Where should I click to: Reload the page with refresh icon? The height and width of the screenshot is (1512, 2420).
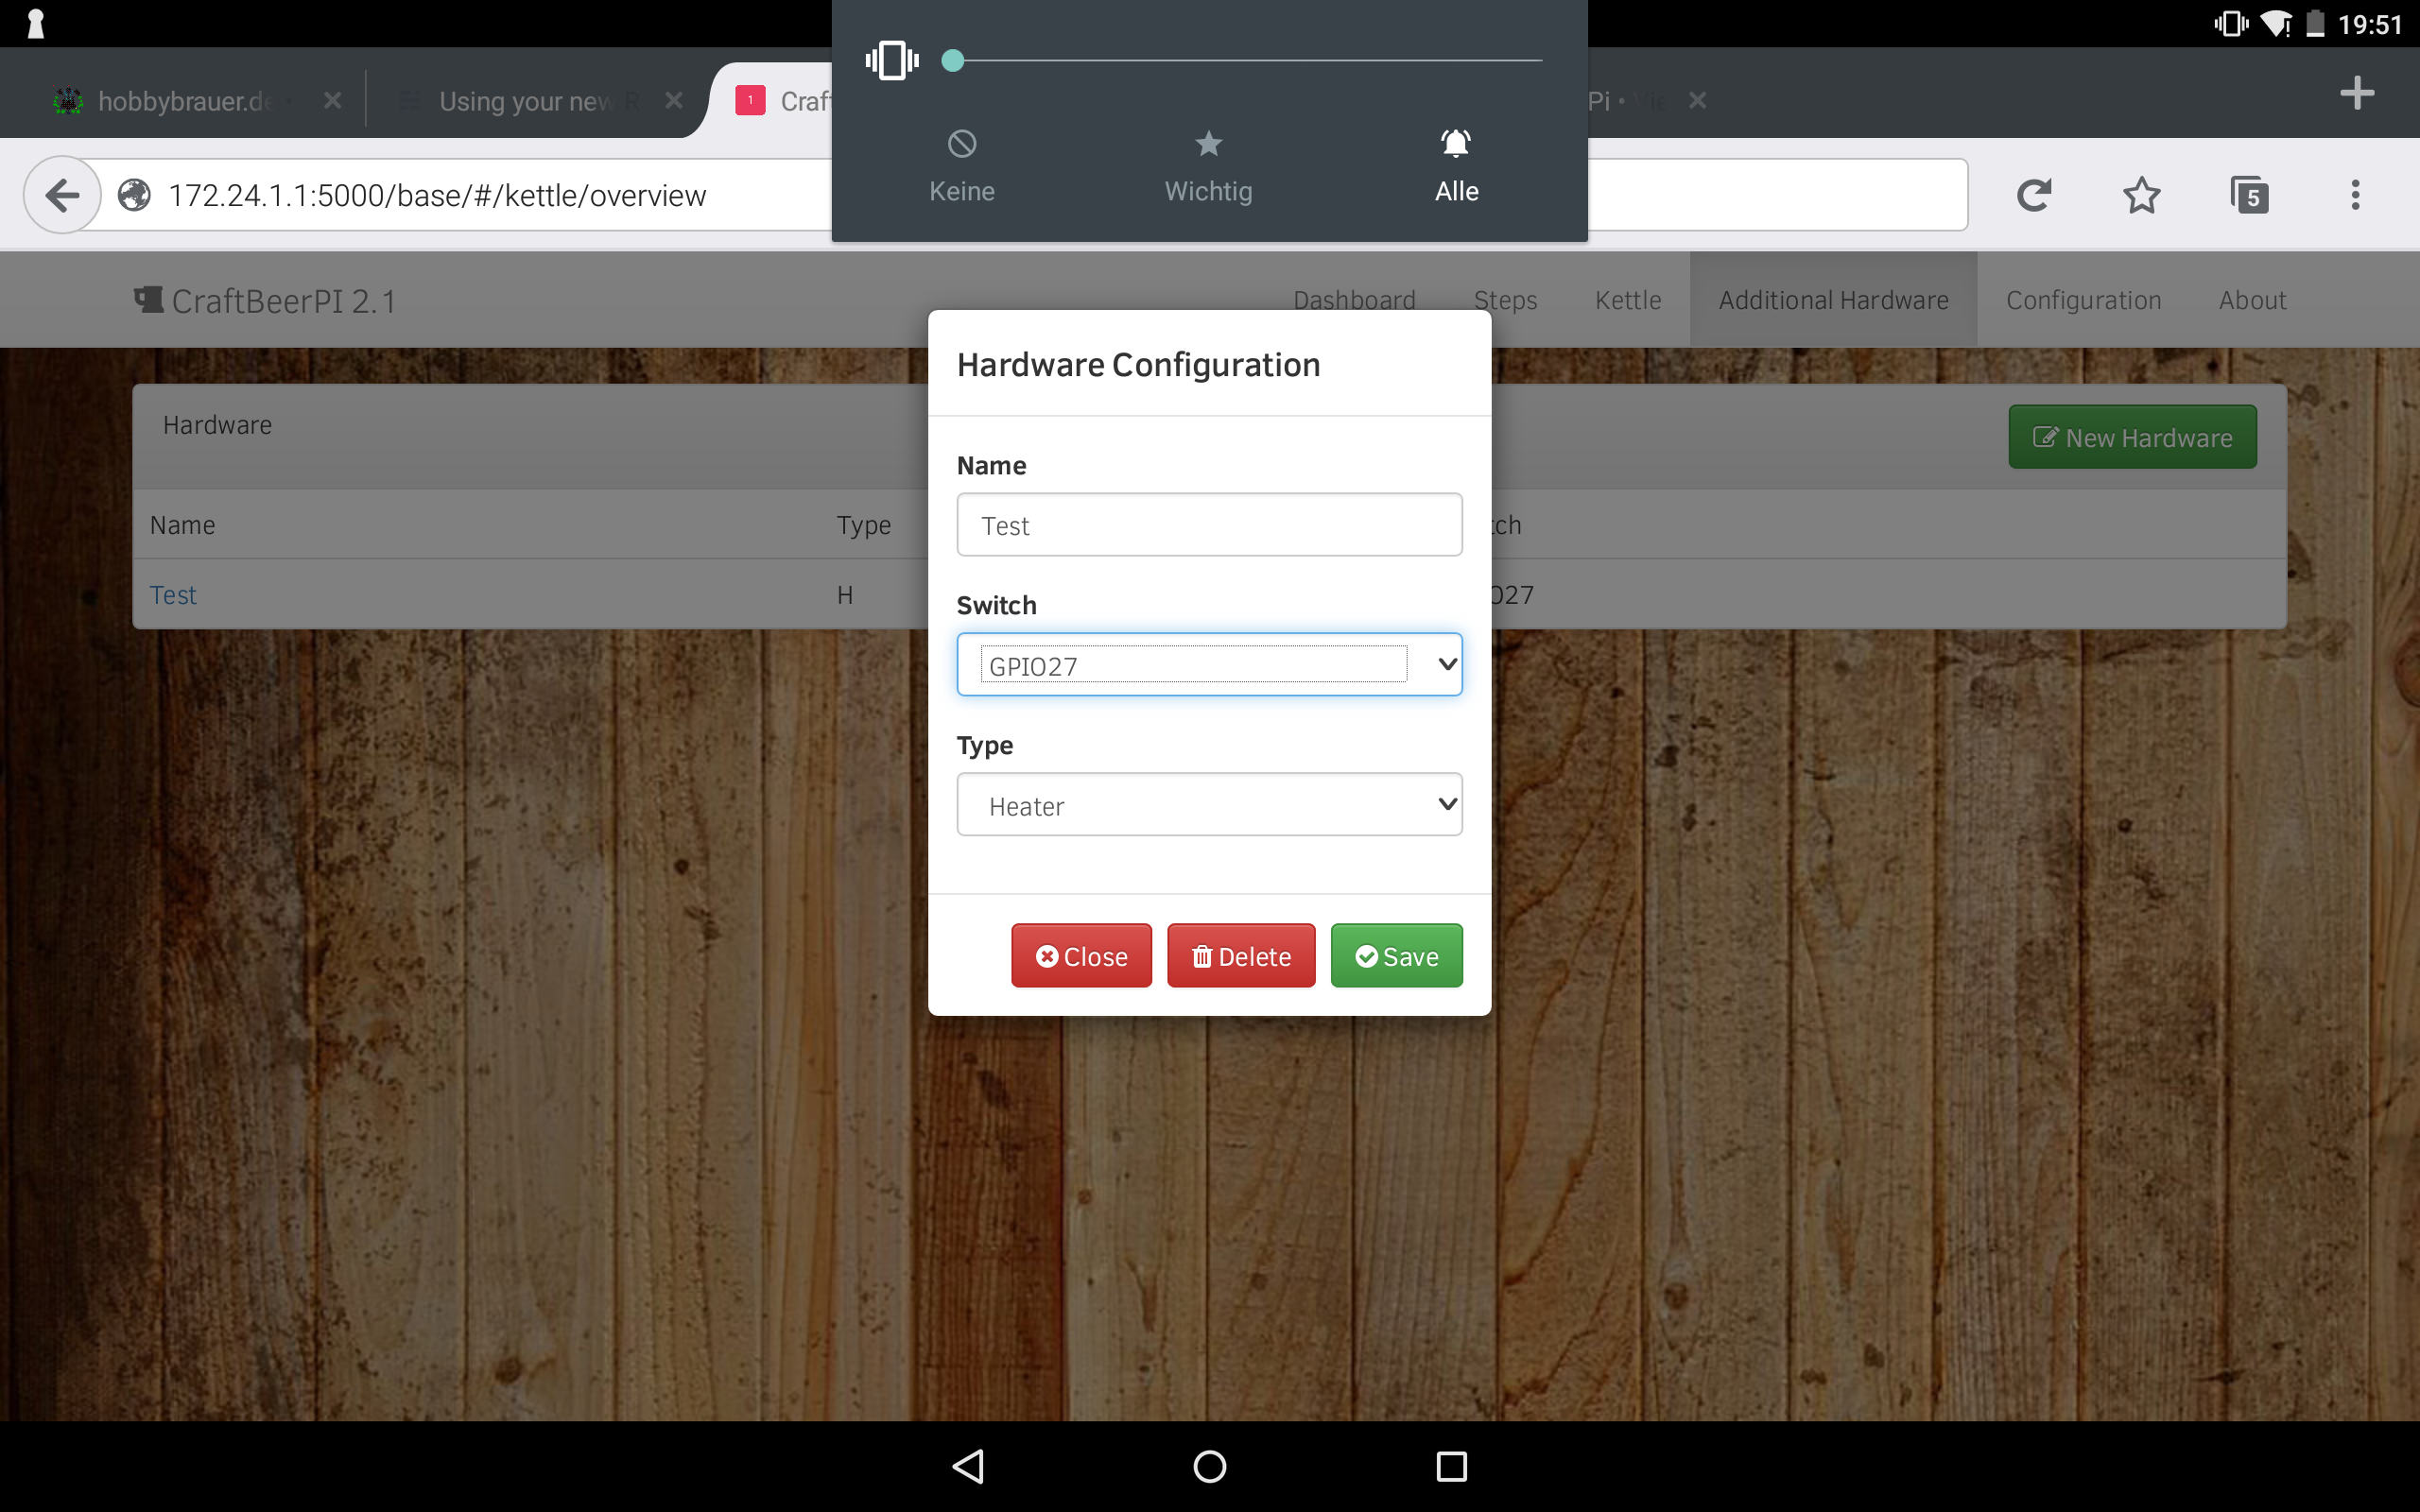coord(2034,195)
